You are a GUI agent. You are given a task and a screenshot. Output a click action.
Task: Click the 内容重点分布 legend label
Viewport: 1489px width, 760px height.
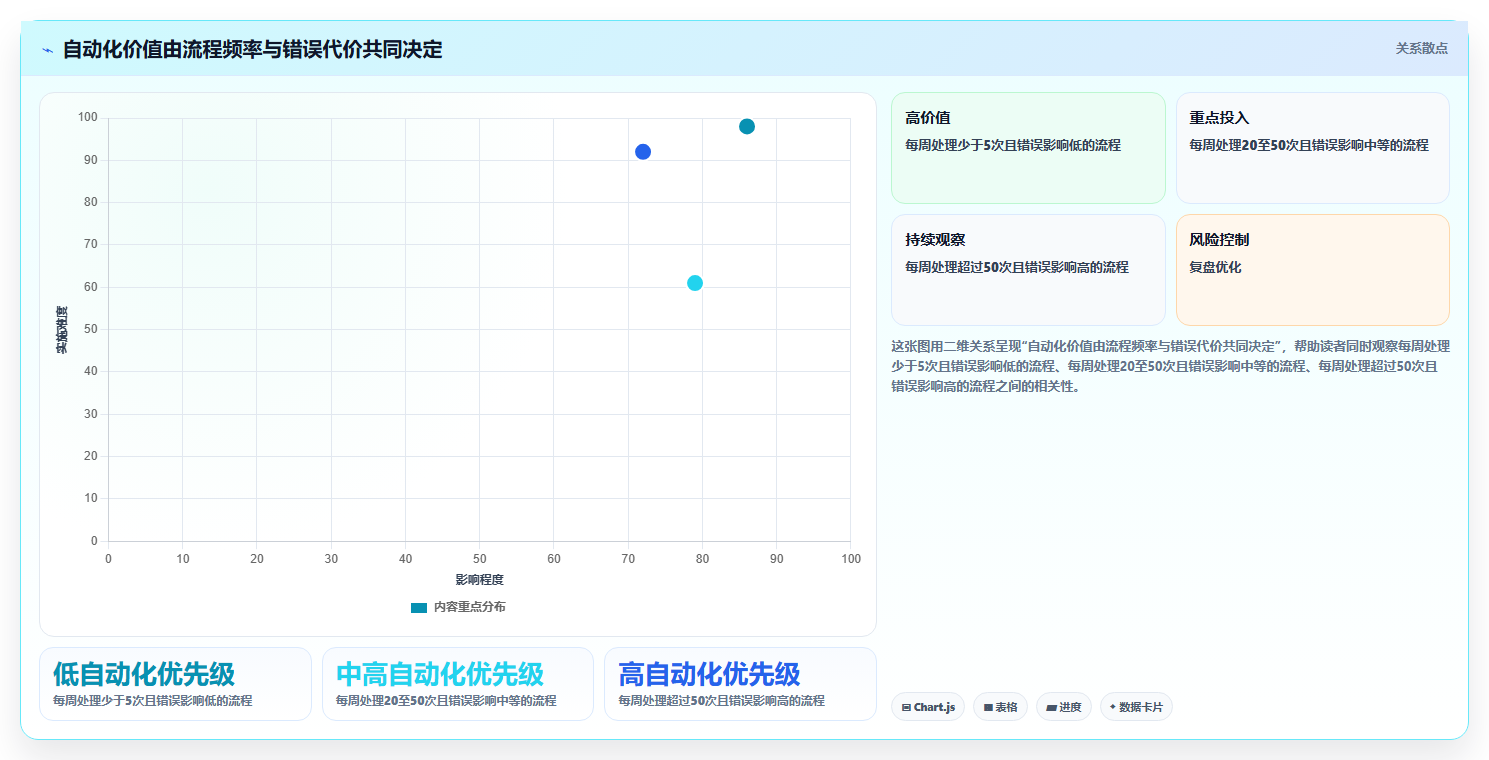click(469, 608)
